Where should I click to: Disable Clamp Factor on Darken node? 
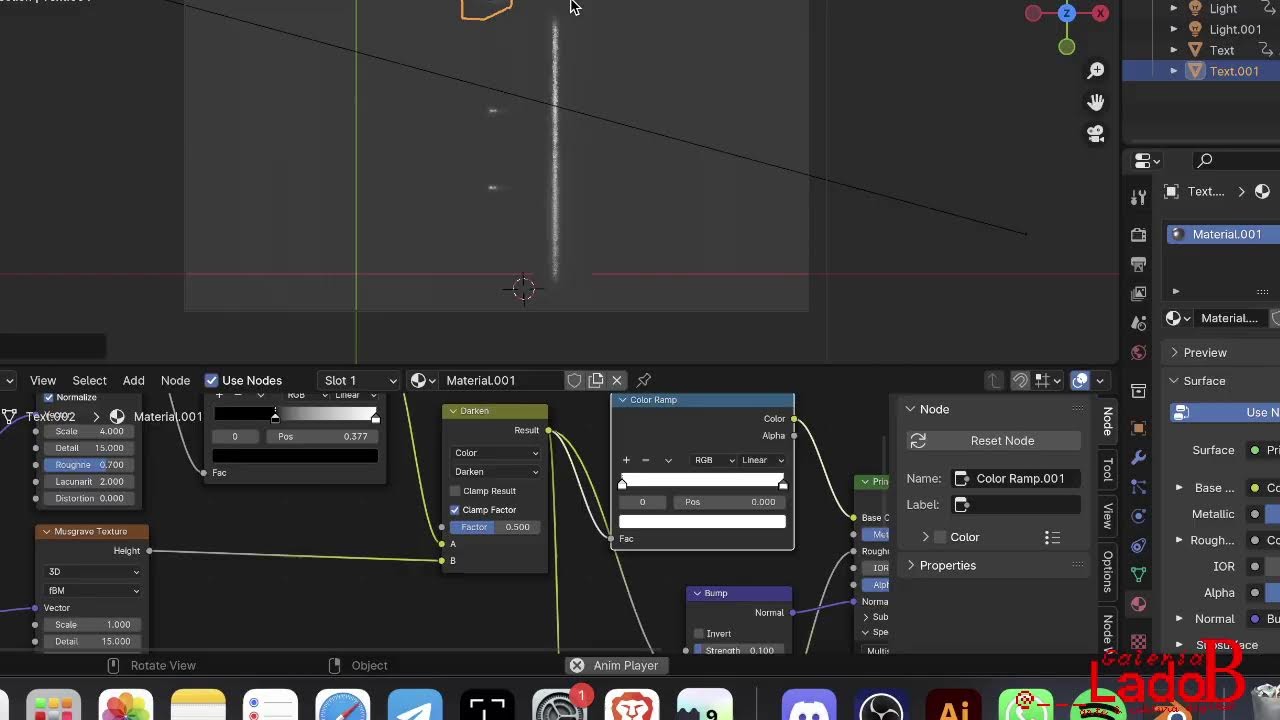click(x=455, y=510)
